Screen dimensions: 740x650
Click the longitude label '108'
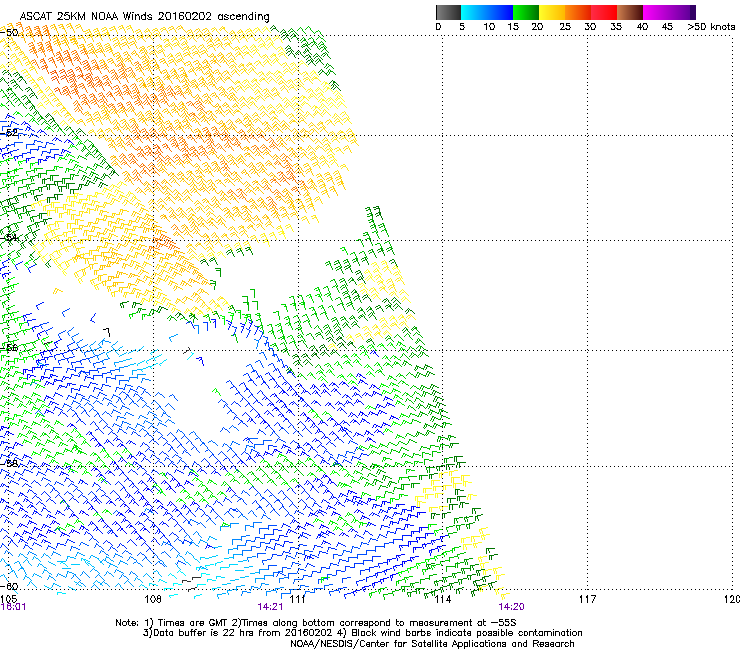click(x=153, y=599)
